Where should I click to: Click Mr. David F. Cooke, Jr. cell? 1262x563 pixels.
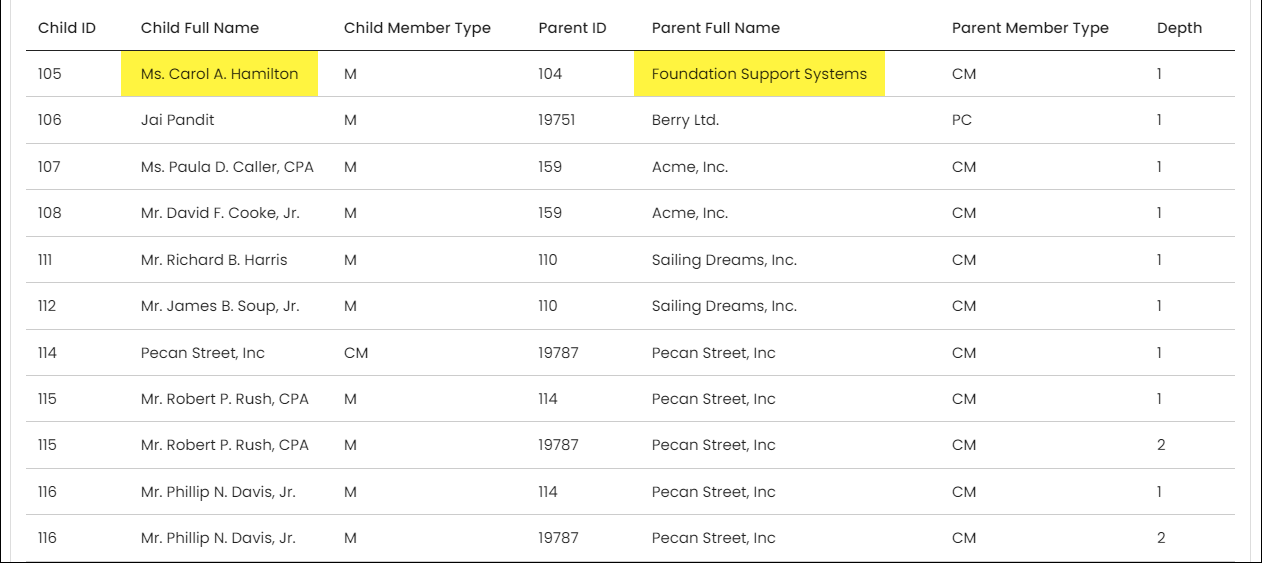pyautogui.click(x=220, y=213)
